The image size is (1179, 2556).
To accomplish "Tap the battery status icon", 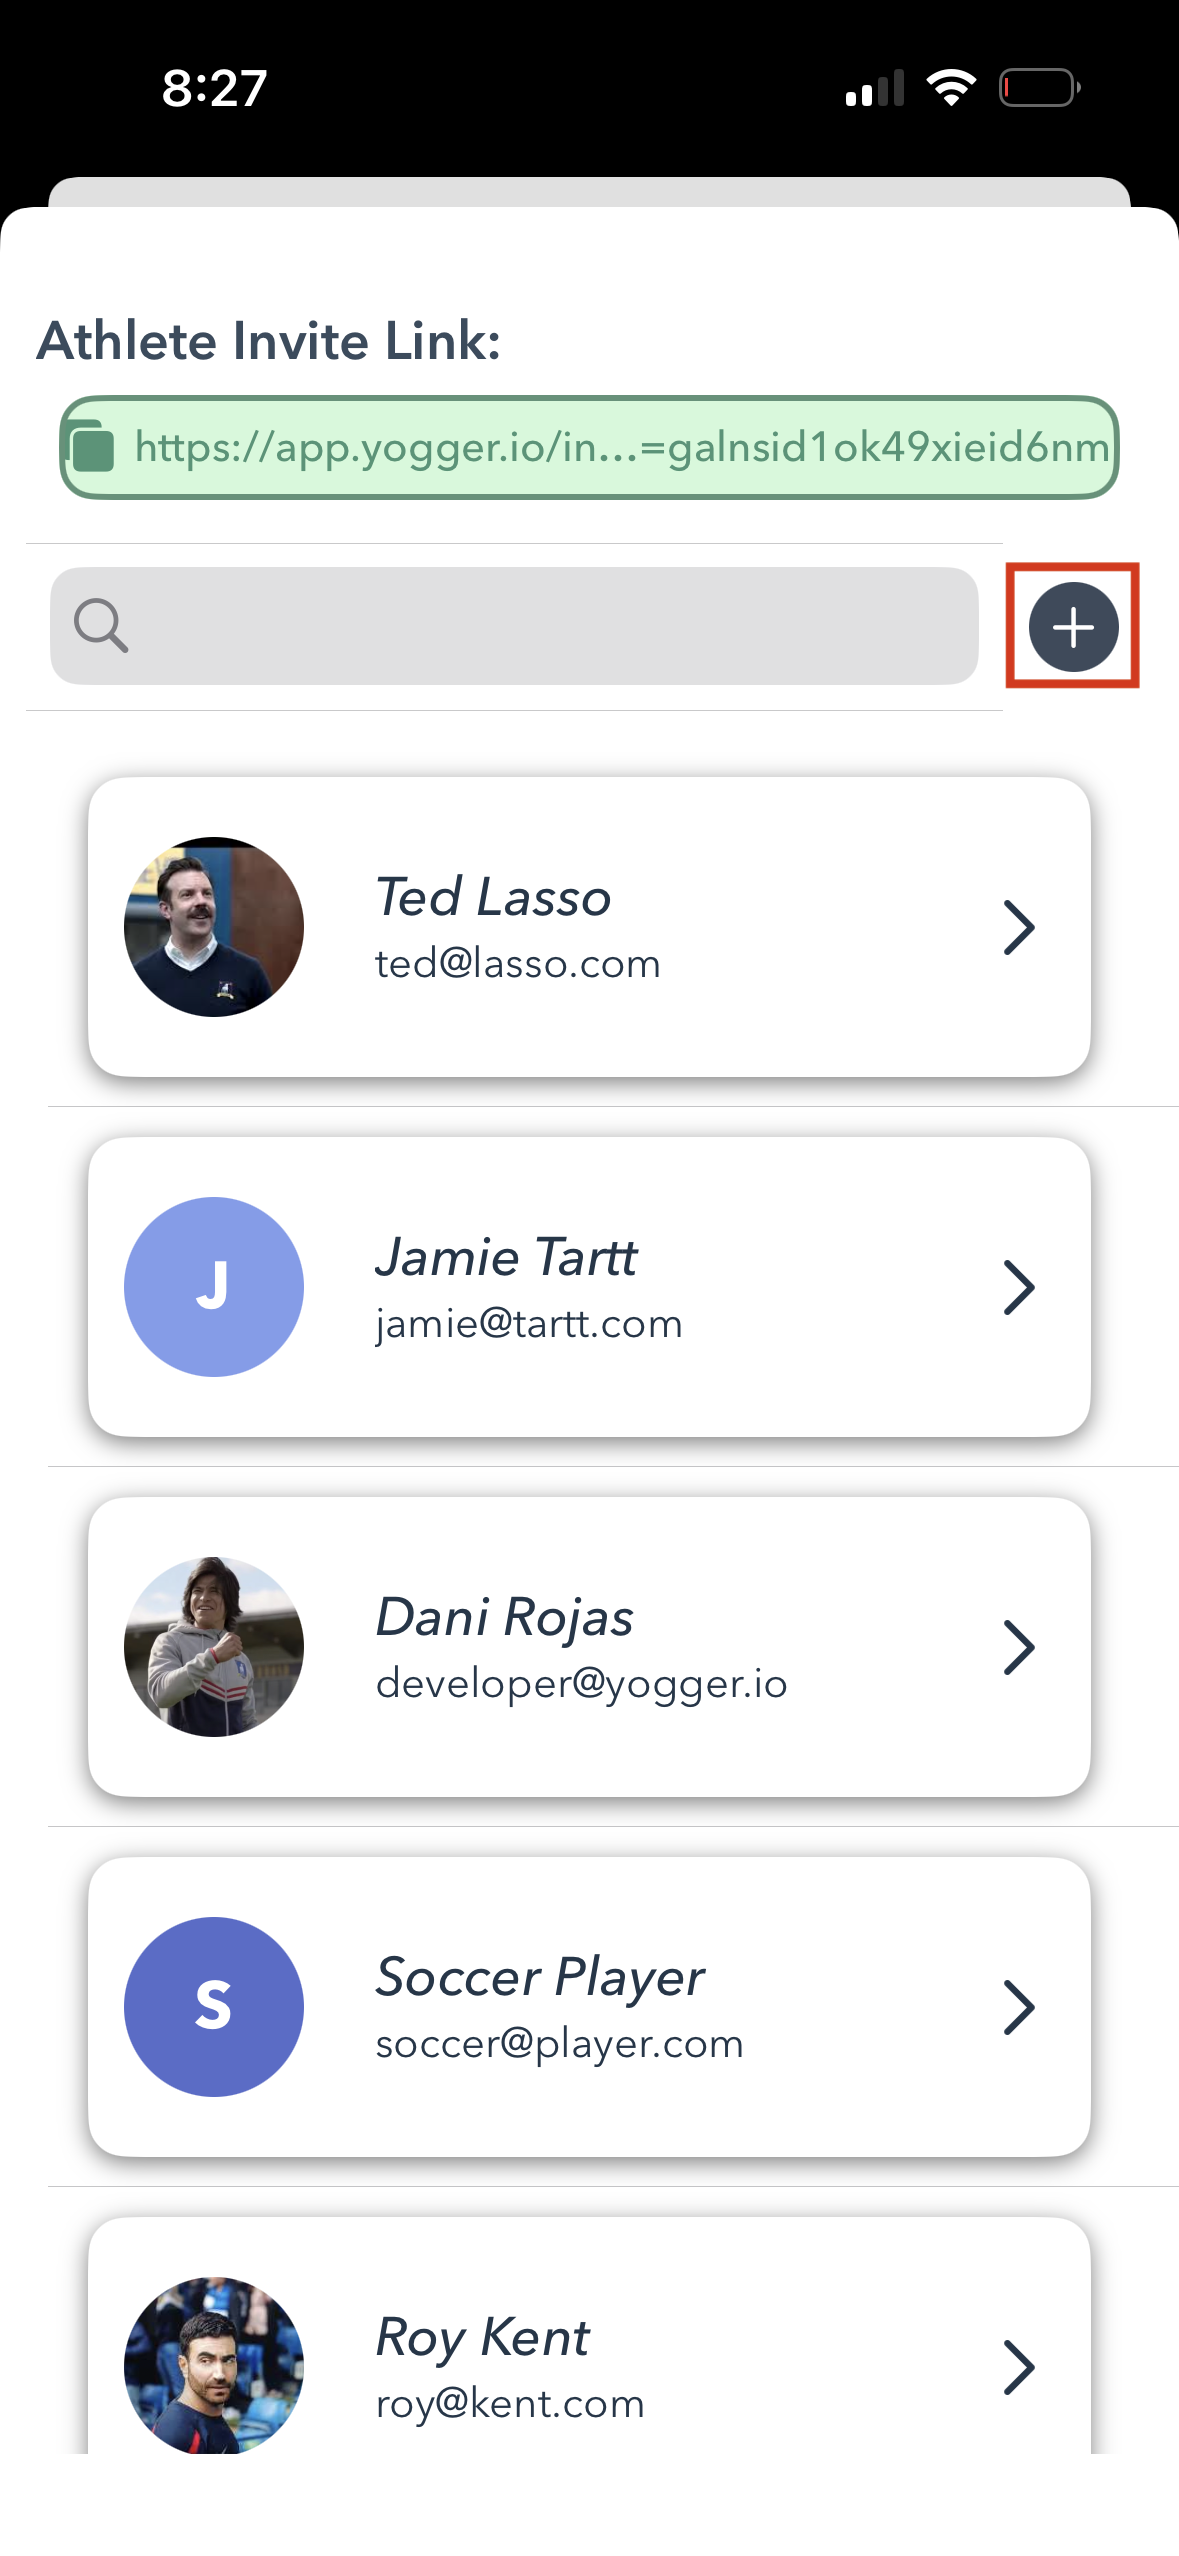I will [x=1039, y=88].
